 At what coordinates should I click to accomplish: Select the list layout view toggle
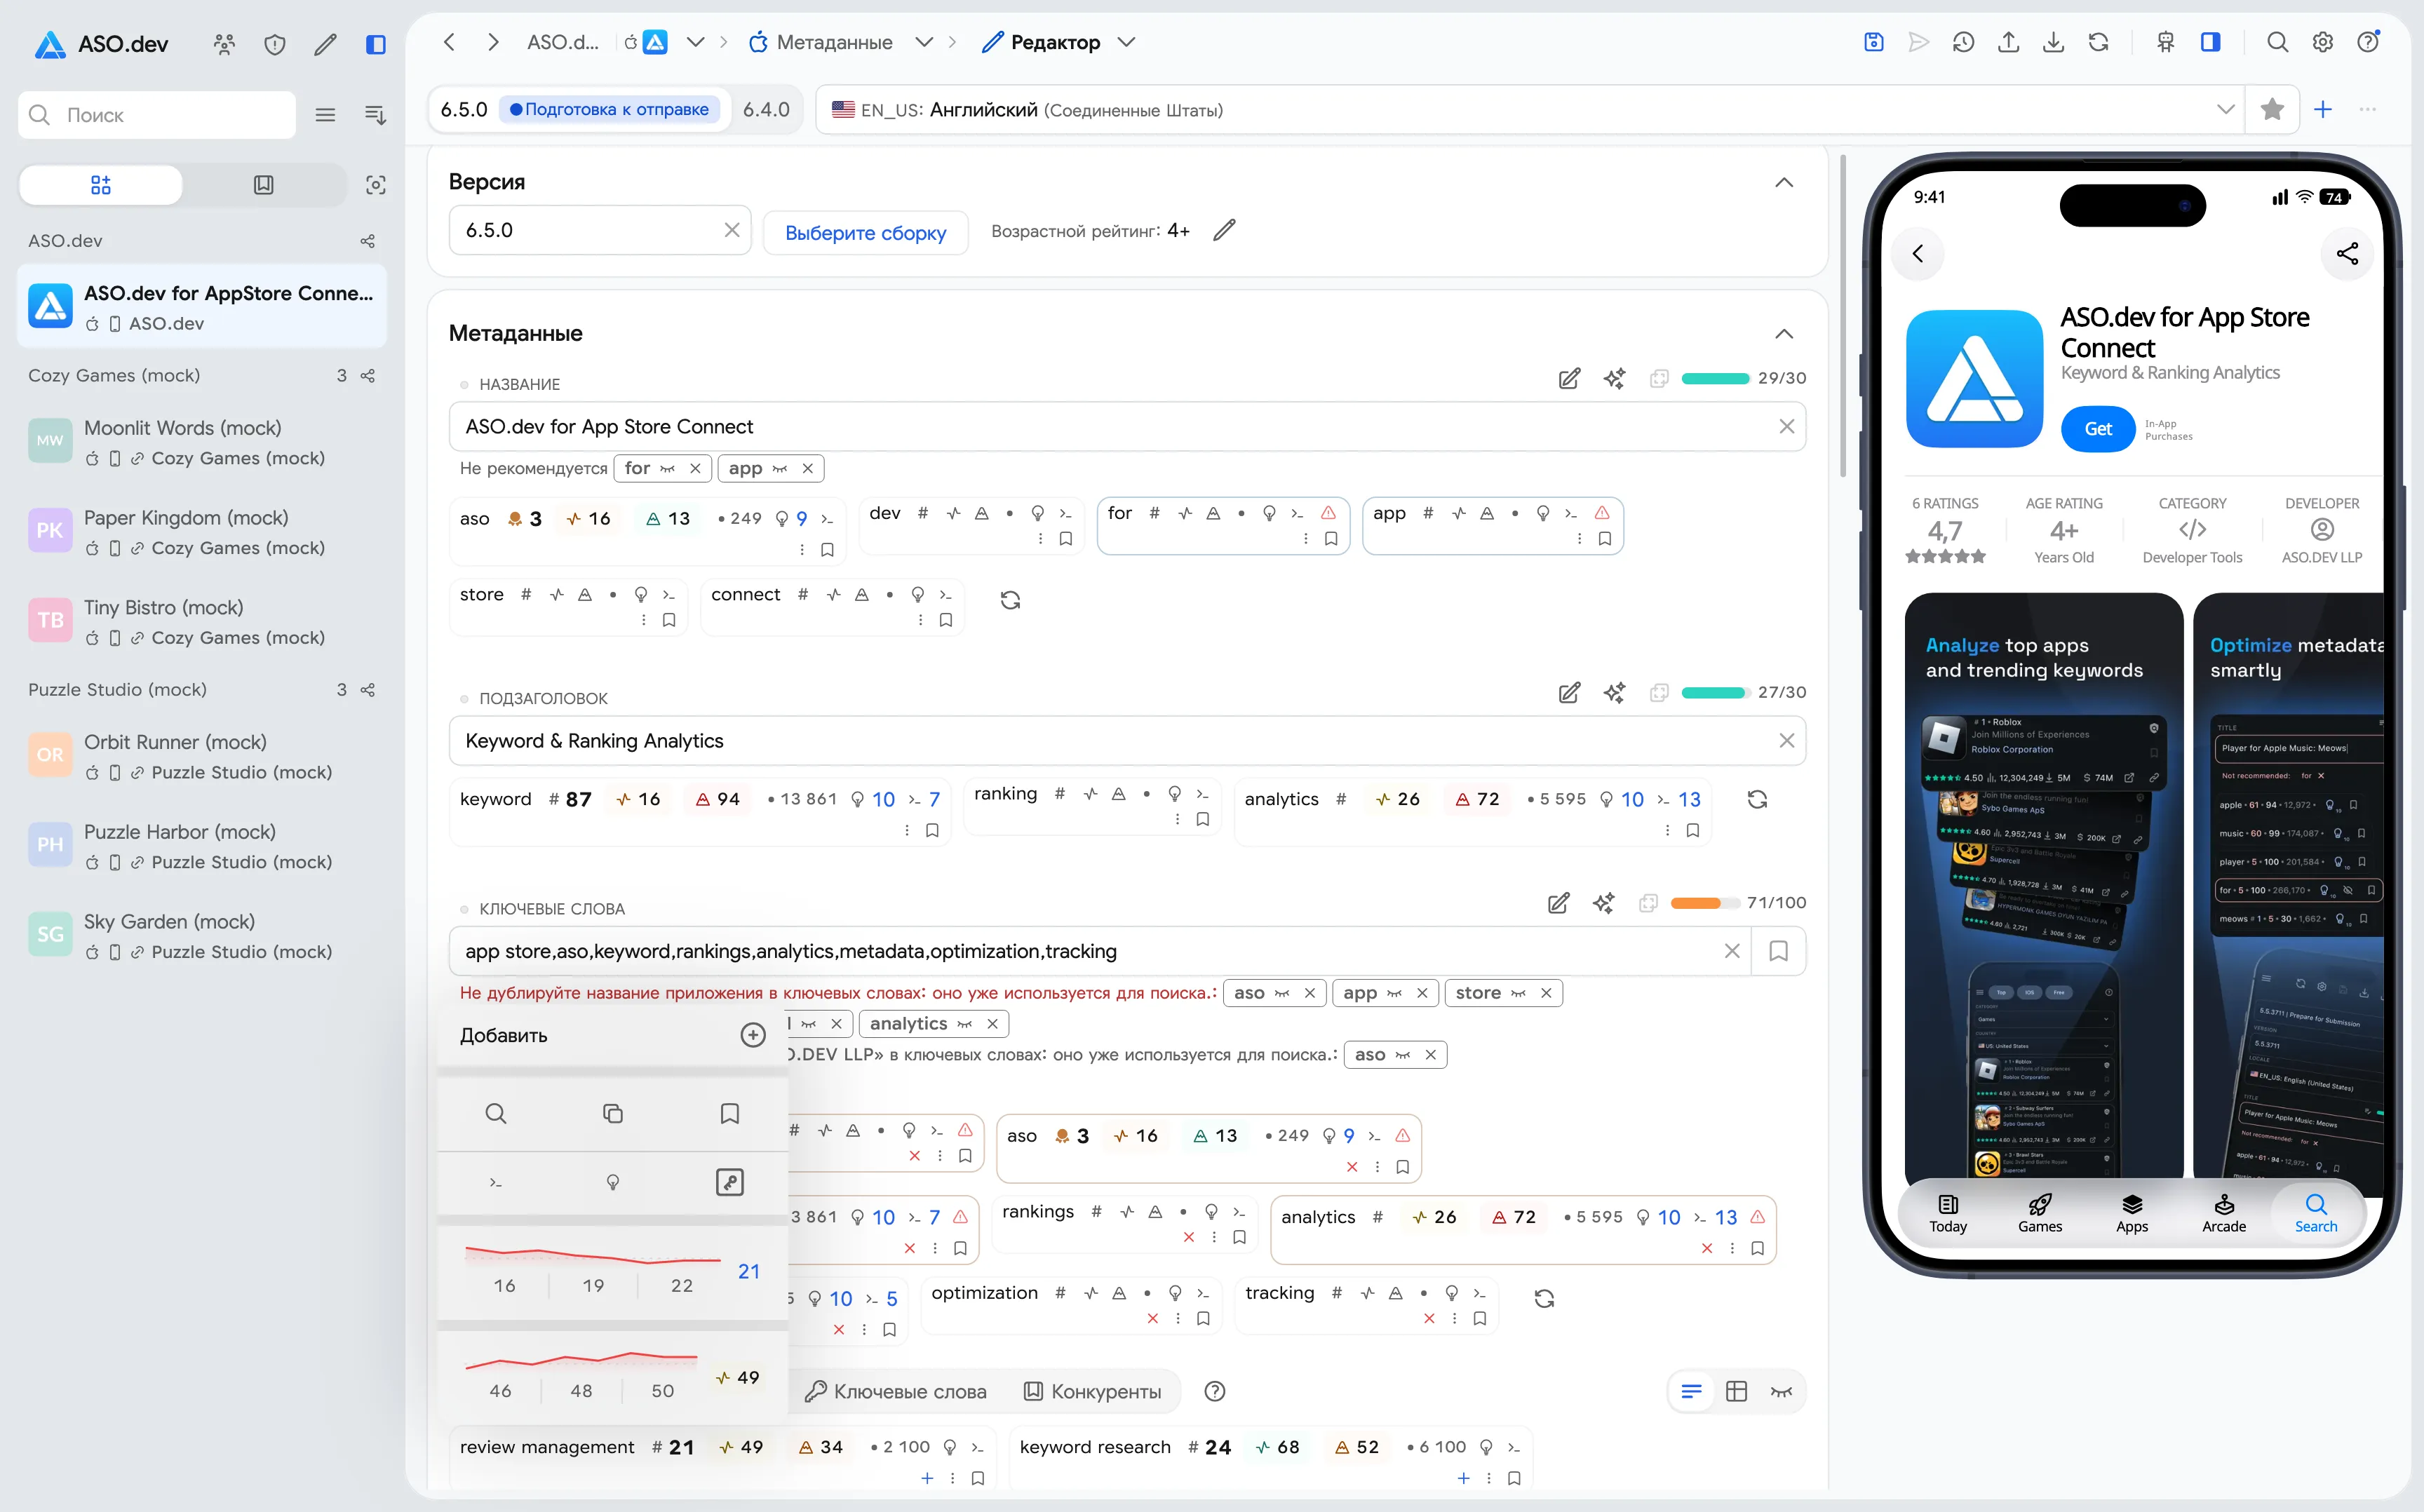point(1691,1391)
